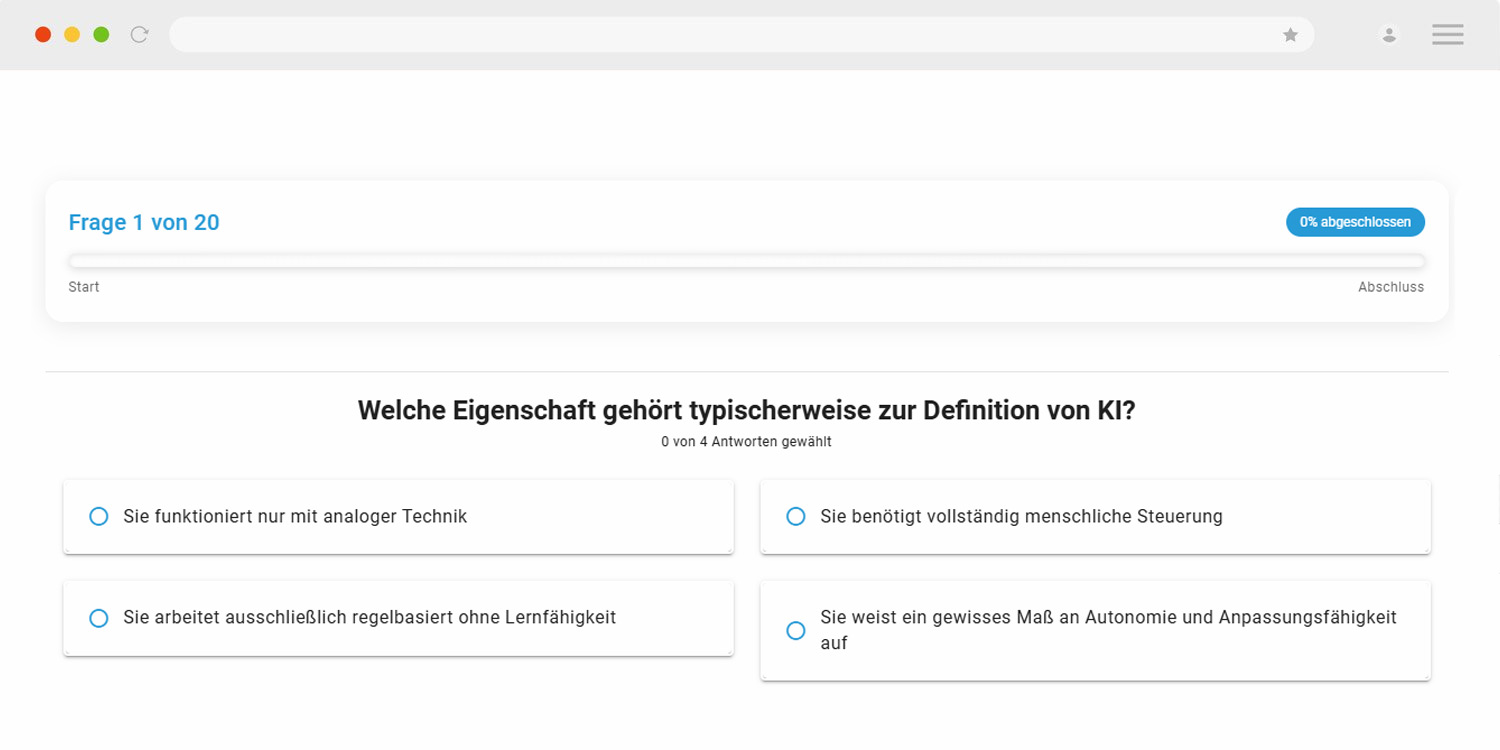Viewport: 1500px width, 750px height.
Task: Open the browser hamburger menu
Action: coord(1447,35)
